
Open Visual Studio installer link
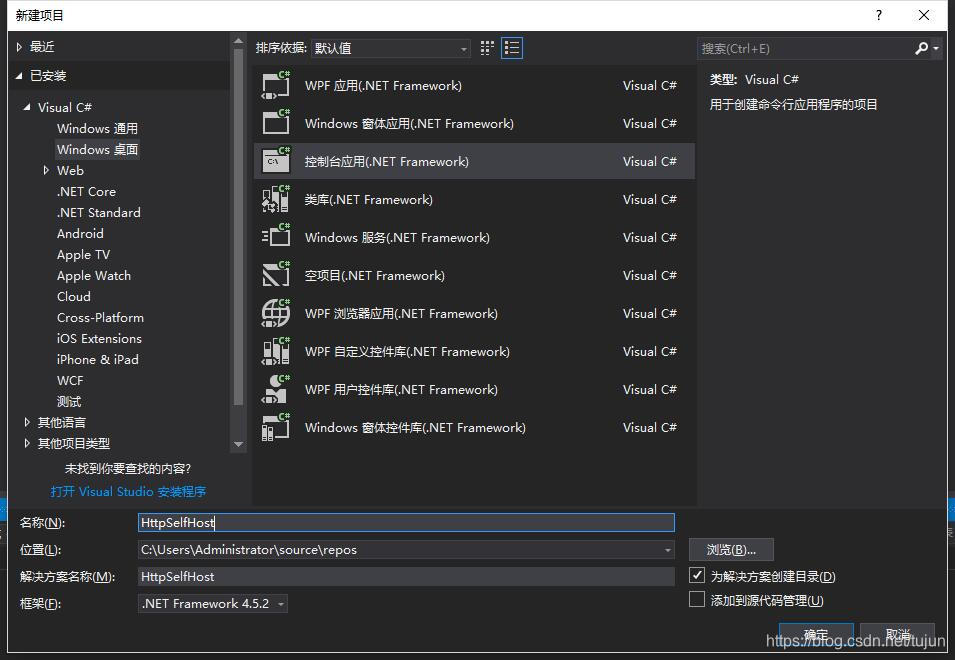(x=128, y=491)
